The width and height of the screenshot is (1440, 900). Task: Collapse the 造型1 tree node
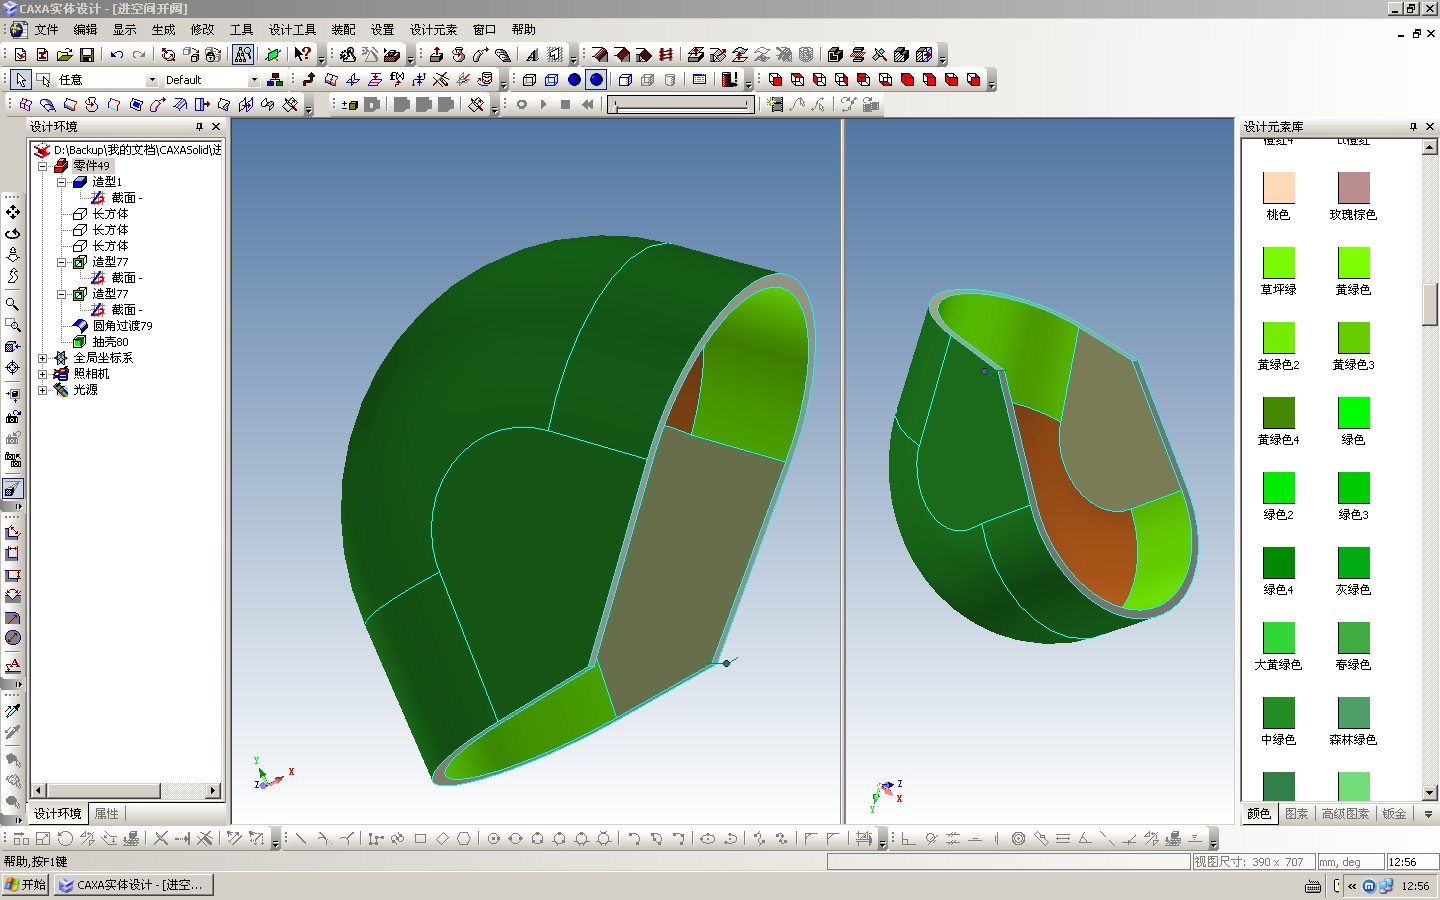coord(61,182)
